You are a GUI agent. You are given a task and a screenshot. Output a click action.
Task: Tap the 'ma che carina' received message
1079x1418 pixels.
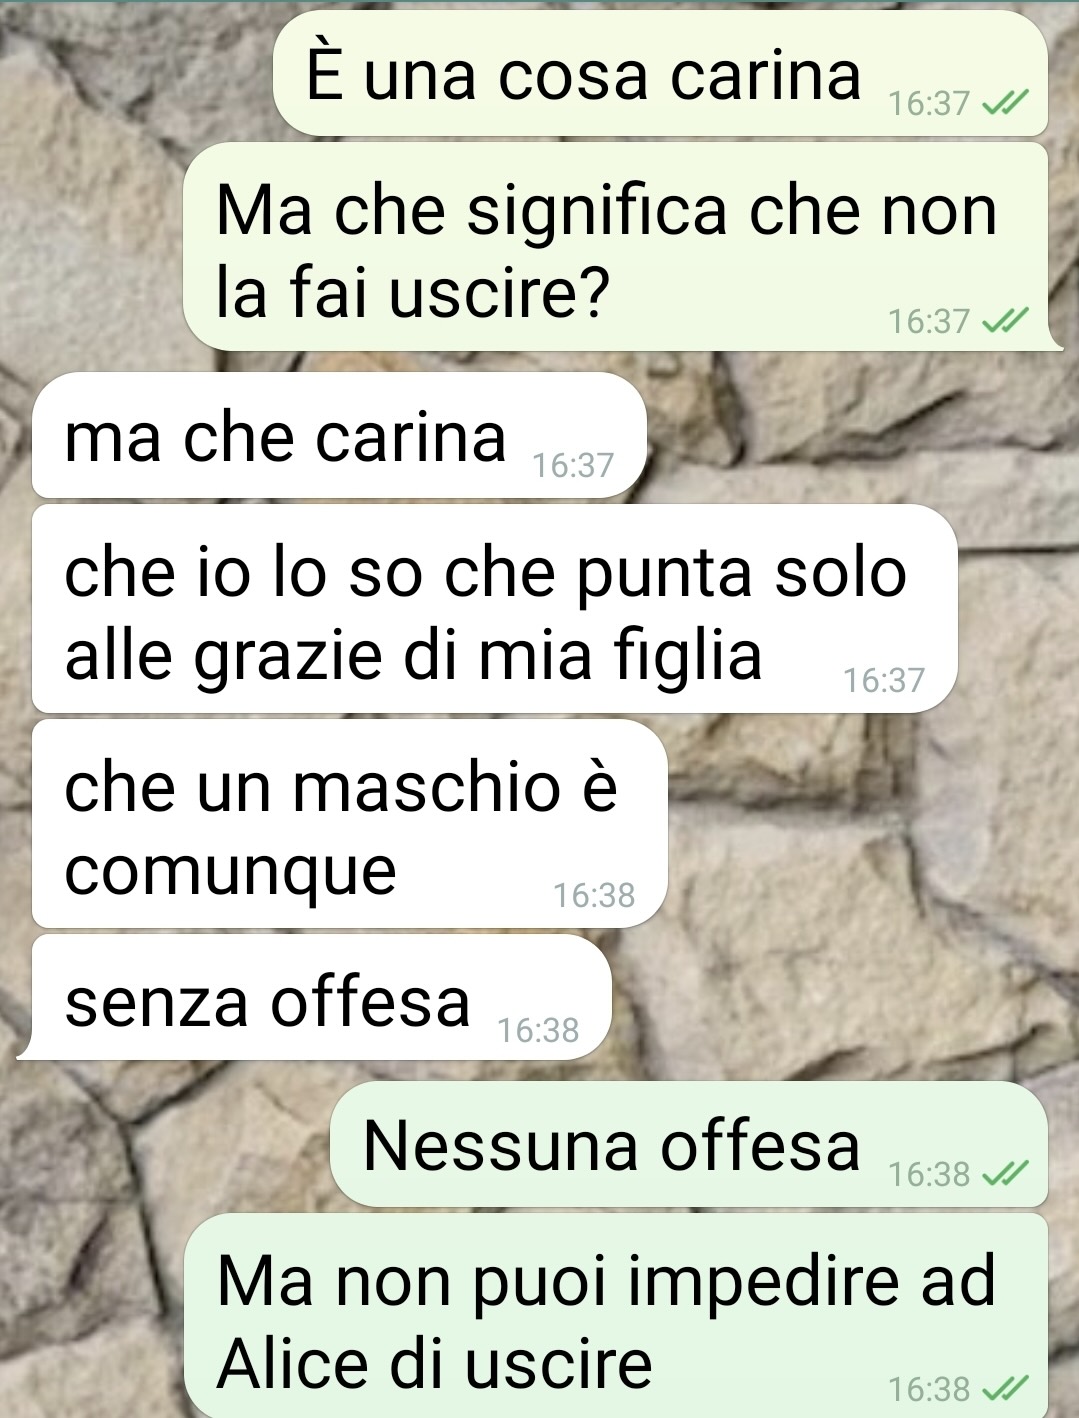[339, 435]
